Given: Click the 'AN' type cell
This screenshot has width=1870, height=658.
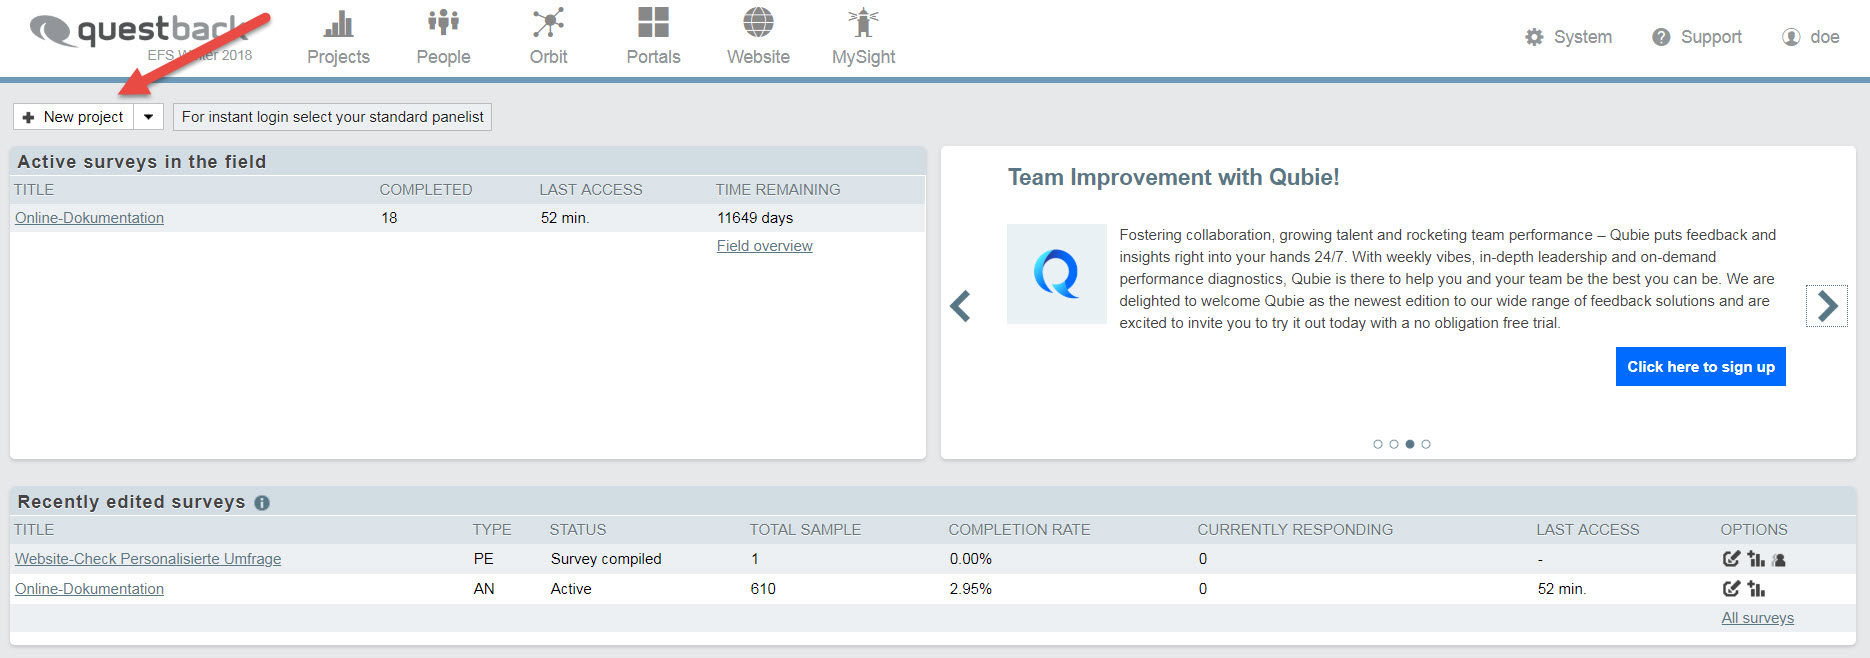Looking at the screenshot, I should coord(484,589).
